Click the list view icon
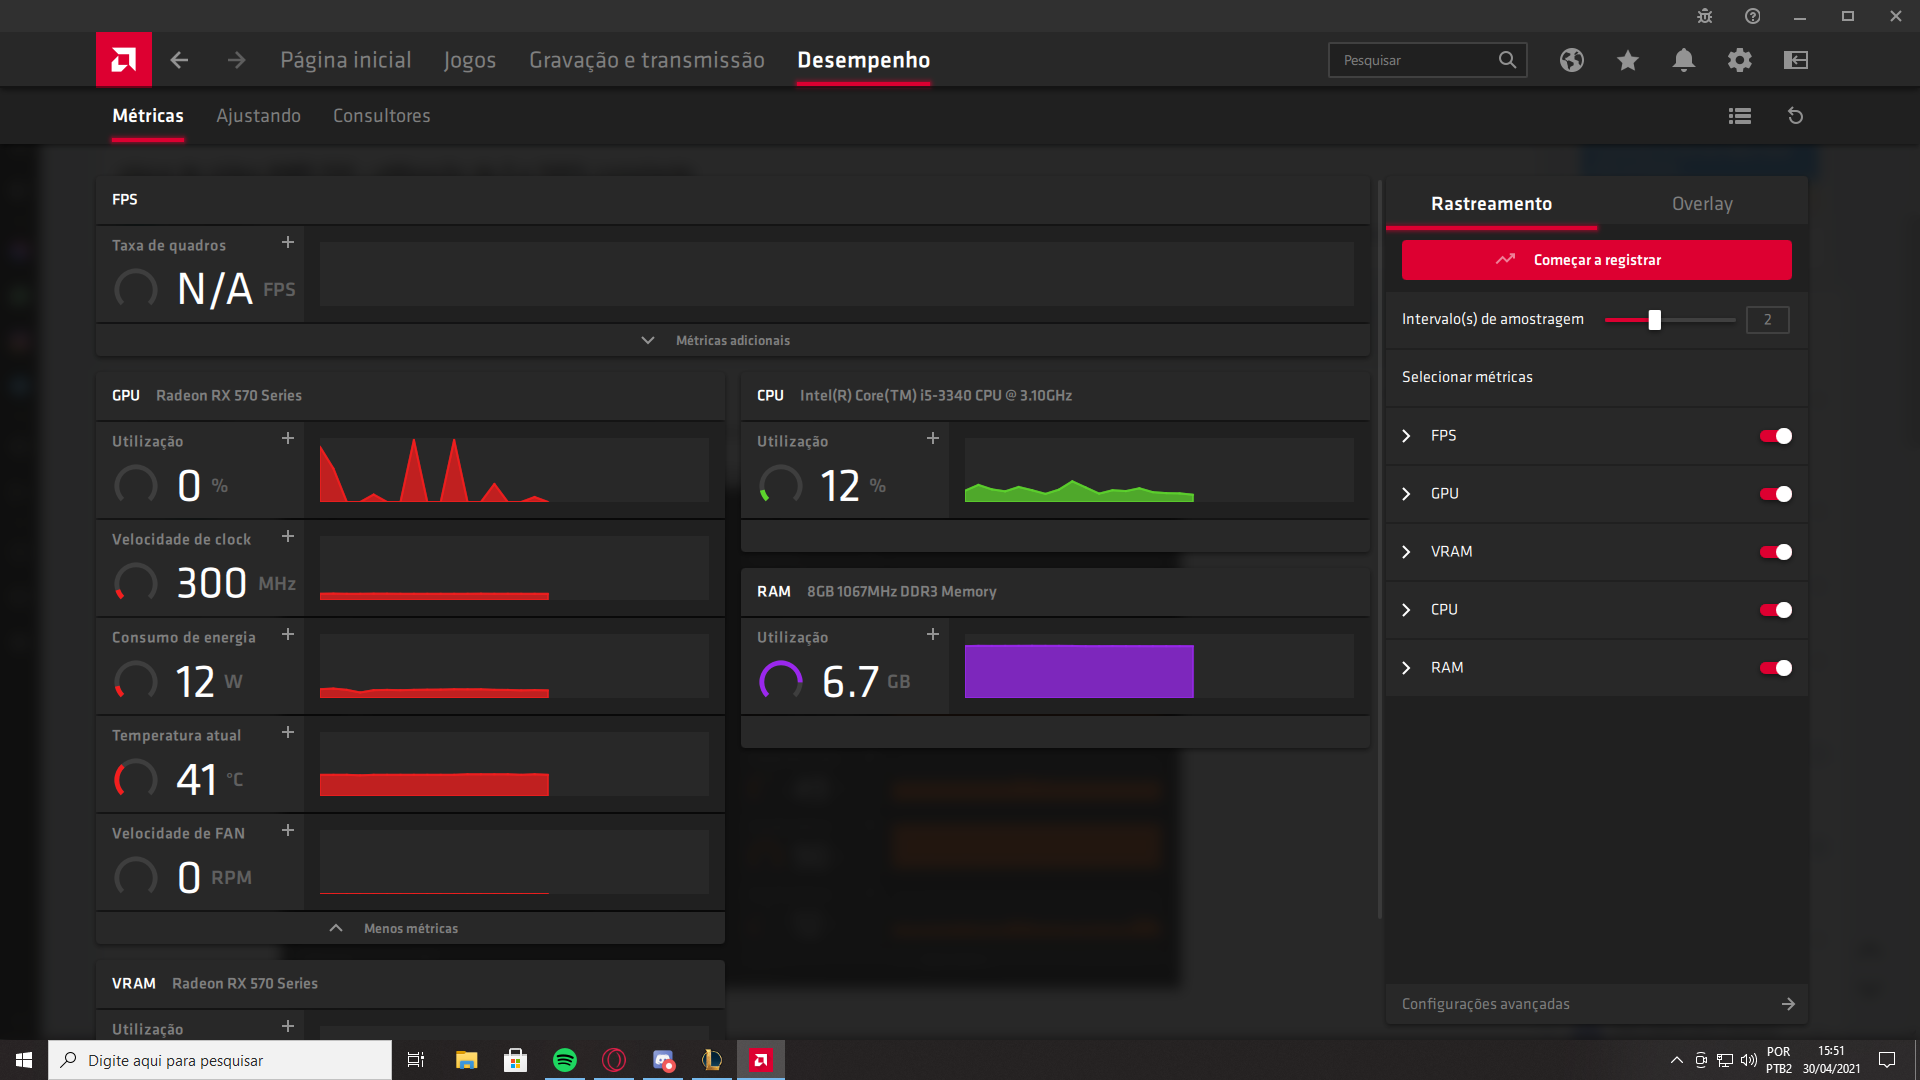This screenshot has height=1080, width=1920. tap(1740, 116)
